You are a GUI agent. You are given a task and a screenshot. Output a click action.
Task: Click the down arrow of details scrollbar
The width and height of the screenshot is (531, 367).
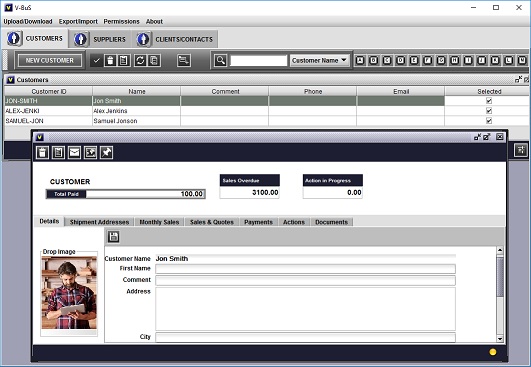500,339
